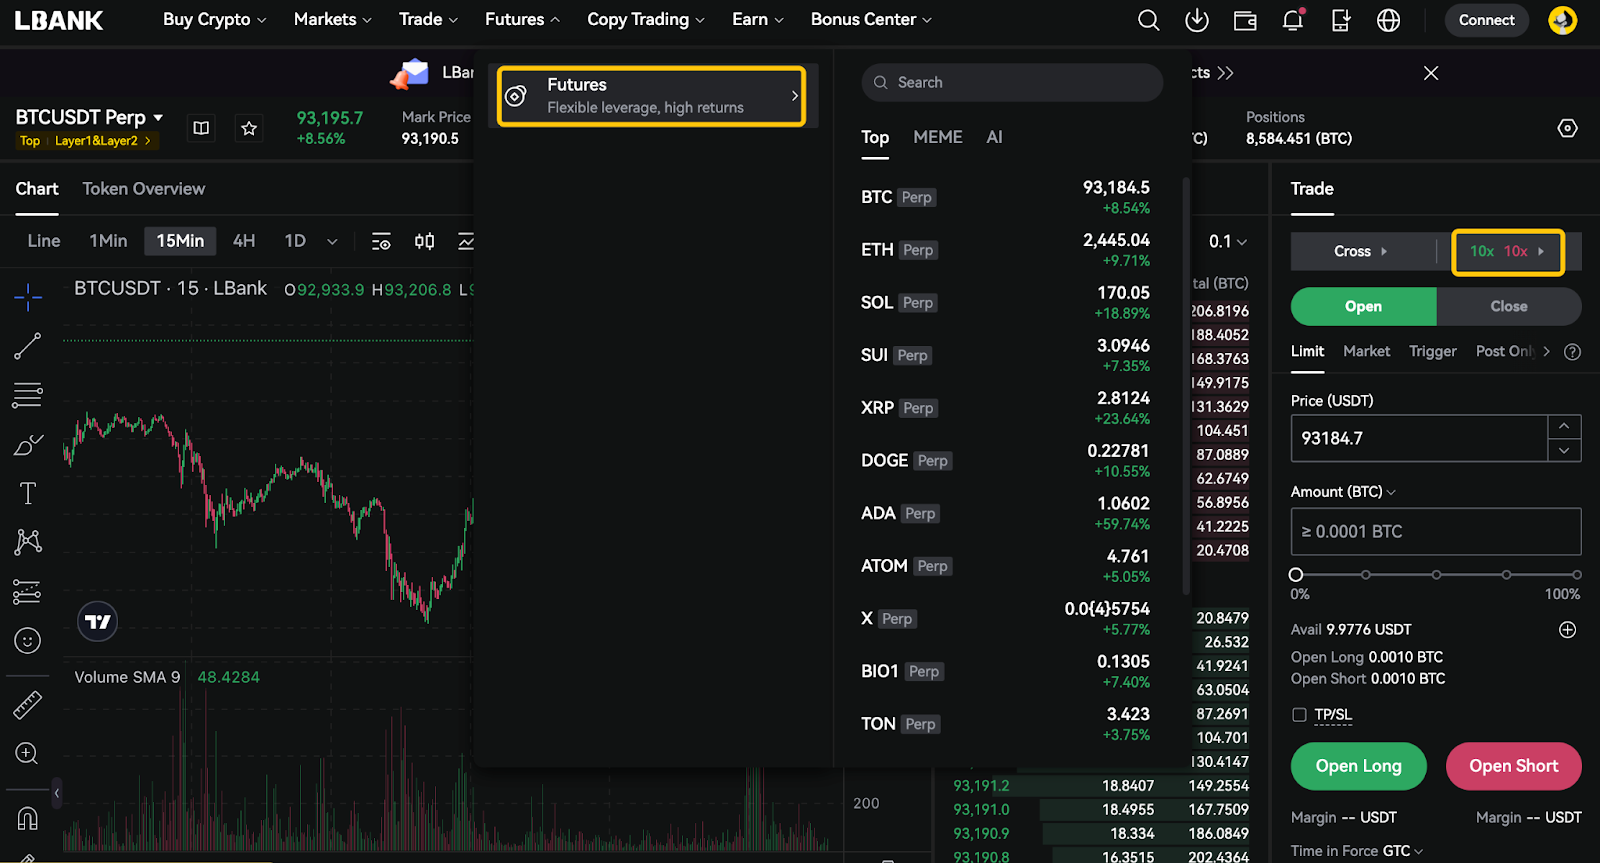Image resolution: width=1600 pixels, height=863 pixels.
Task: Open the Time in Force GTC dropdown
Action: click(x=1357, y=851)
